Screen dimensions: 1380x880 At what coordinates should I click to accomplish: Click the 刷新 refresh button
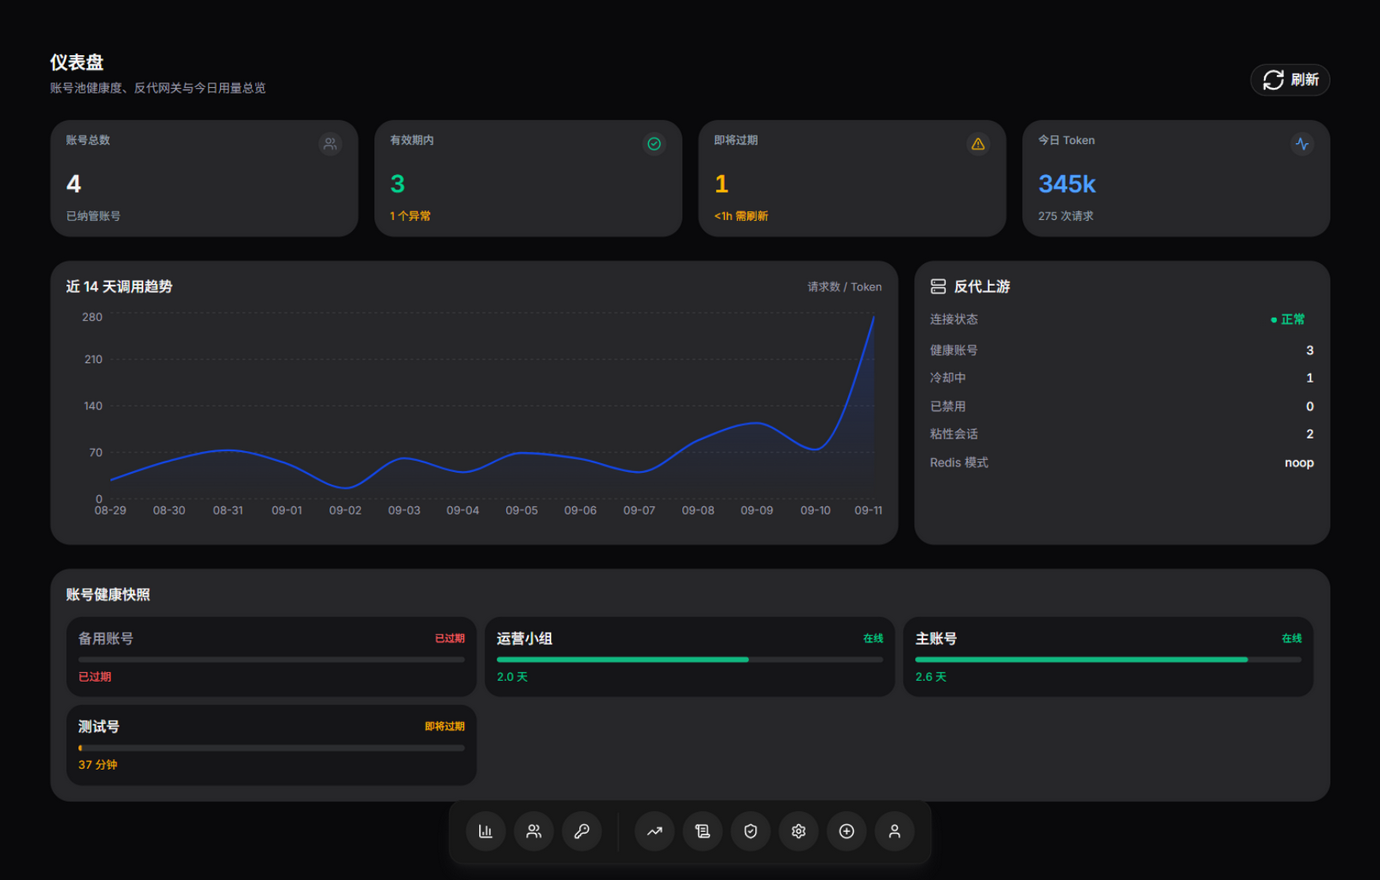point(1290,80)
